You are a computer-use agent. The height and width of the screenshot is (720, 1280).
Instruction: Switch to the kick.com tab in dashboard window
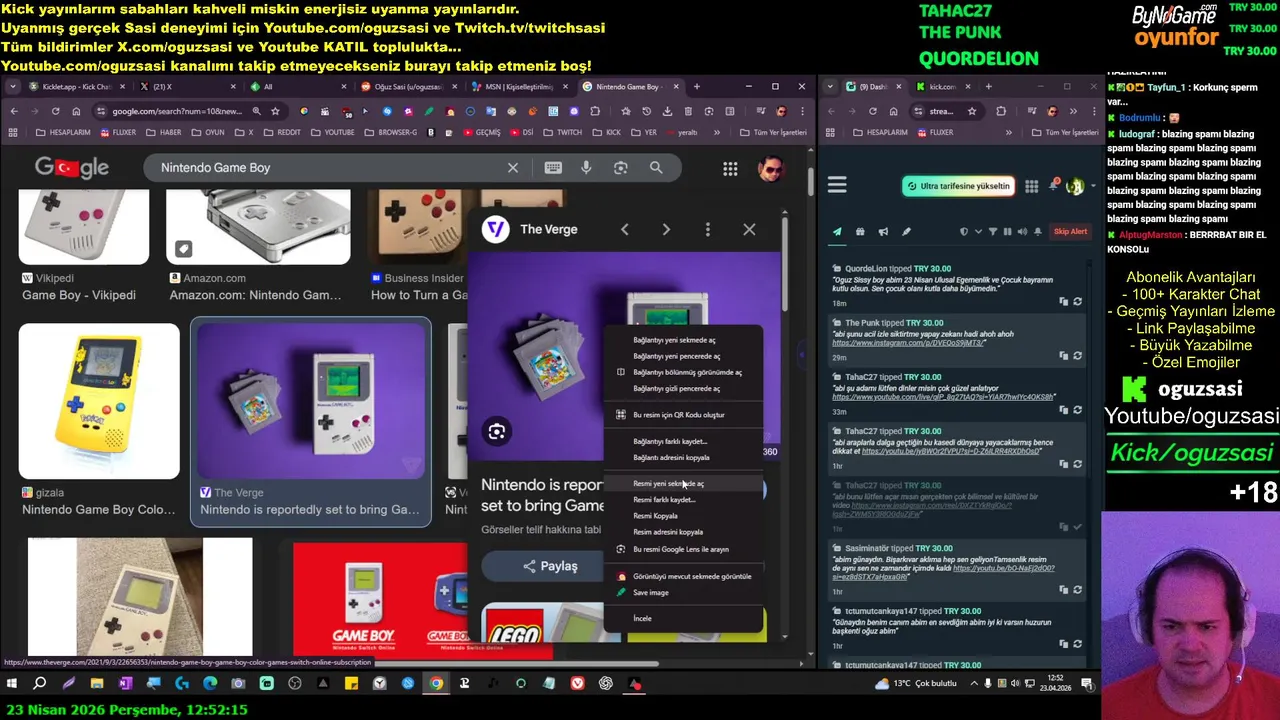click(942, 87)
